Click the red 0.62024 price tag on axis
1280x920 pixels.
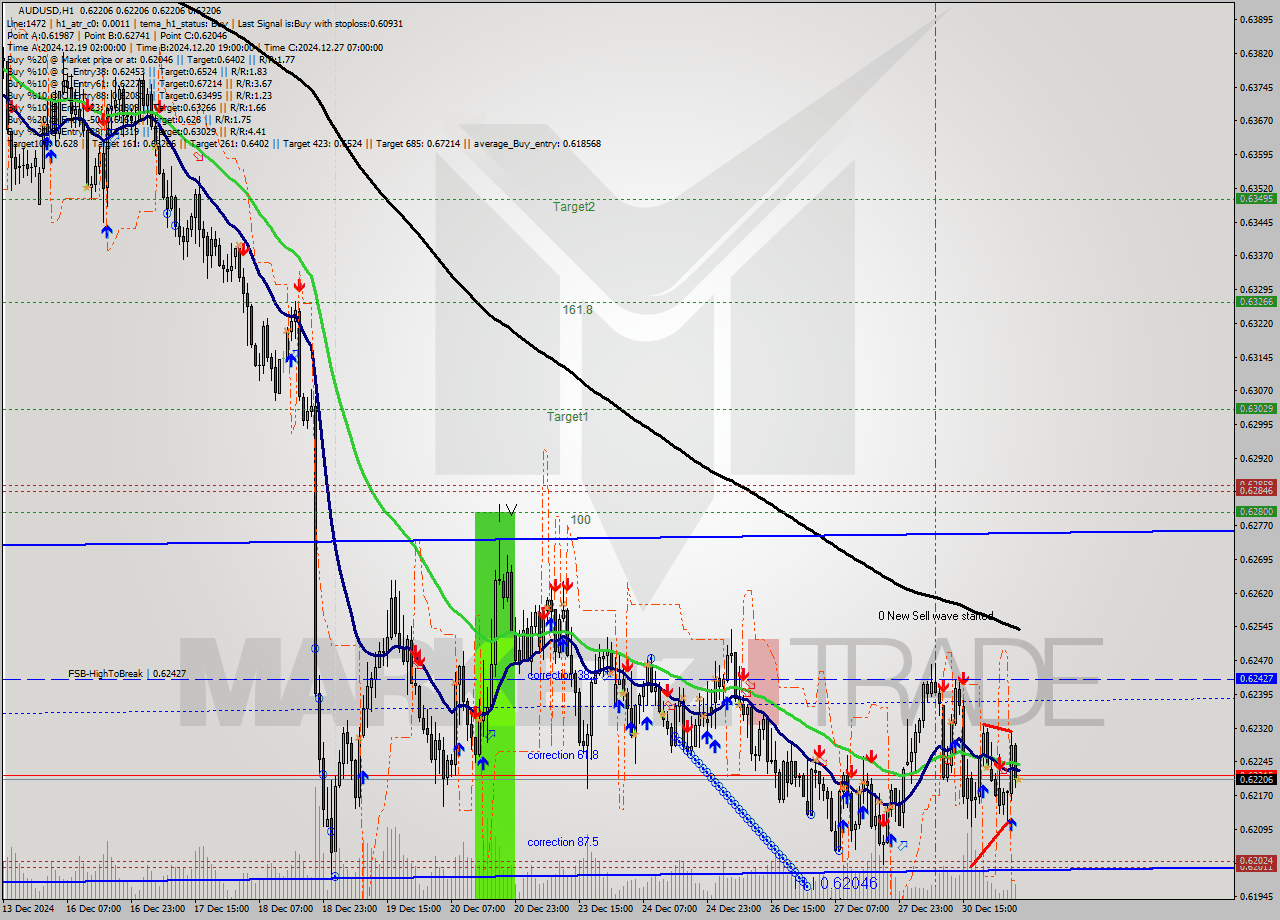coord(1256,860)
